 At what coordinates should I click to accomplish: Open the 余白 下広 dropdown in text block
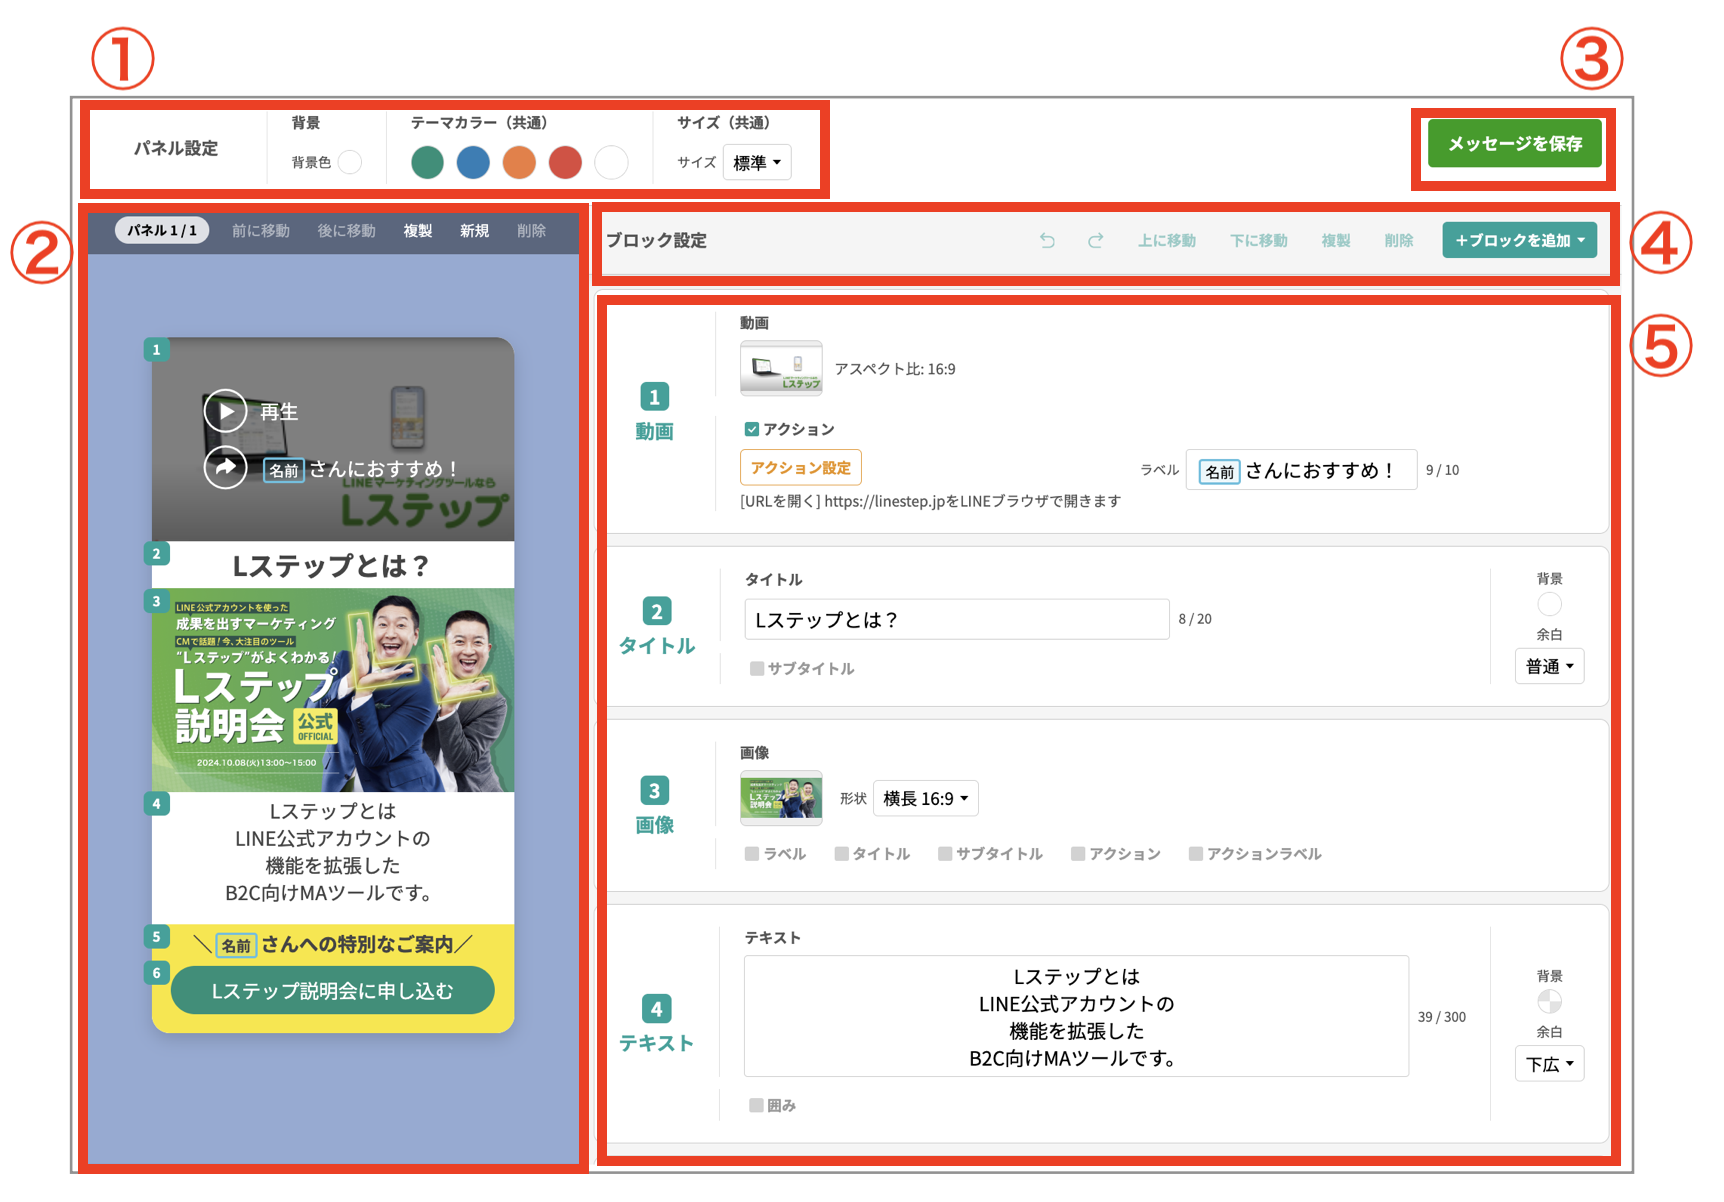(x=1550, y=1064)
